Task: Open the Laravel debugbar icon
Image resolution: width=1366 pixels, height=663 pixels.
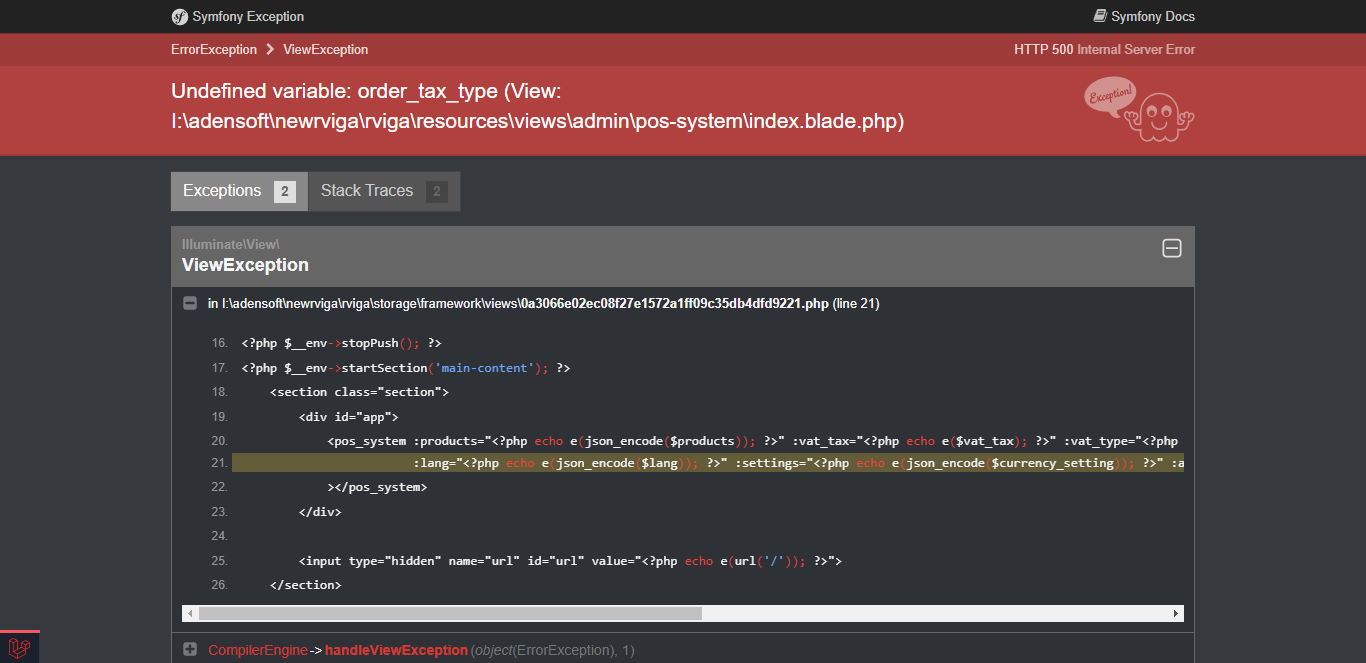Action: pyautogui.click(x=19, y=648)
